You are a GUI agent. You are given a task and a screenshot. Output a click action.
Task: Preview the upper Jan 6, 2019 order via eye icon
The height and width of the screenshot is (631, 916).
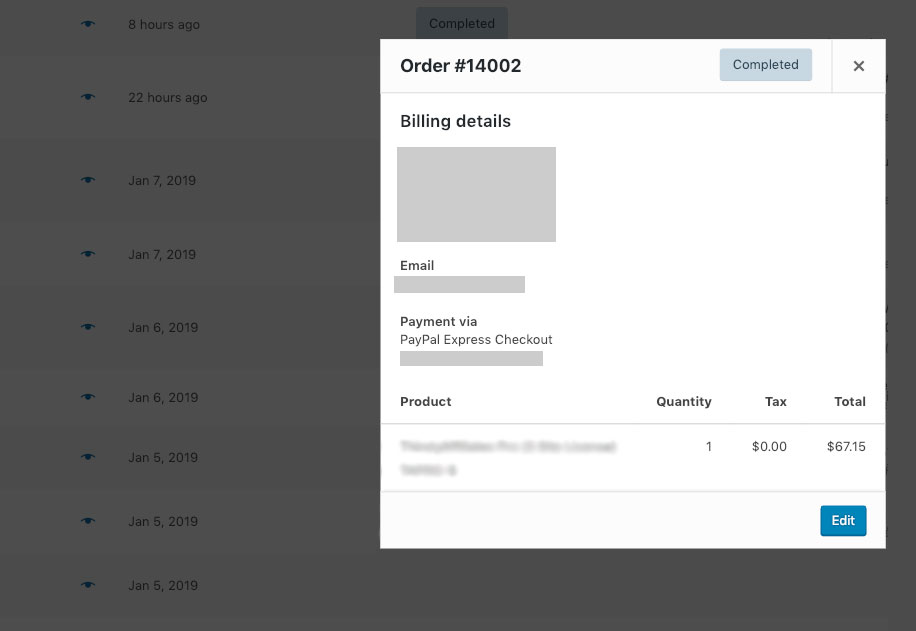(x=88, y=327)
